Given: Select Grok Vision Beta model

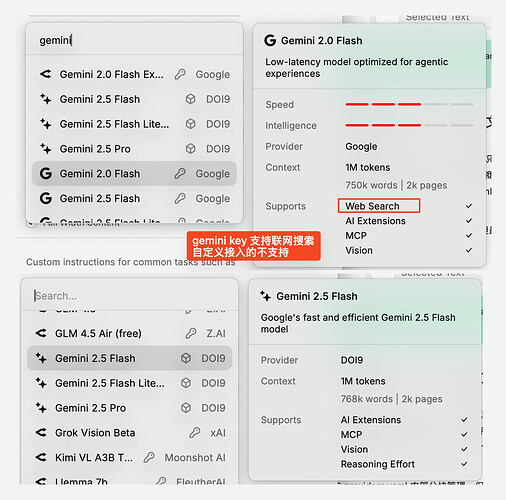Looking at the screenshot, I should (130, 433).
